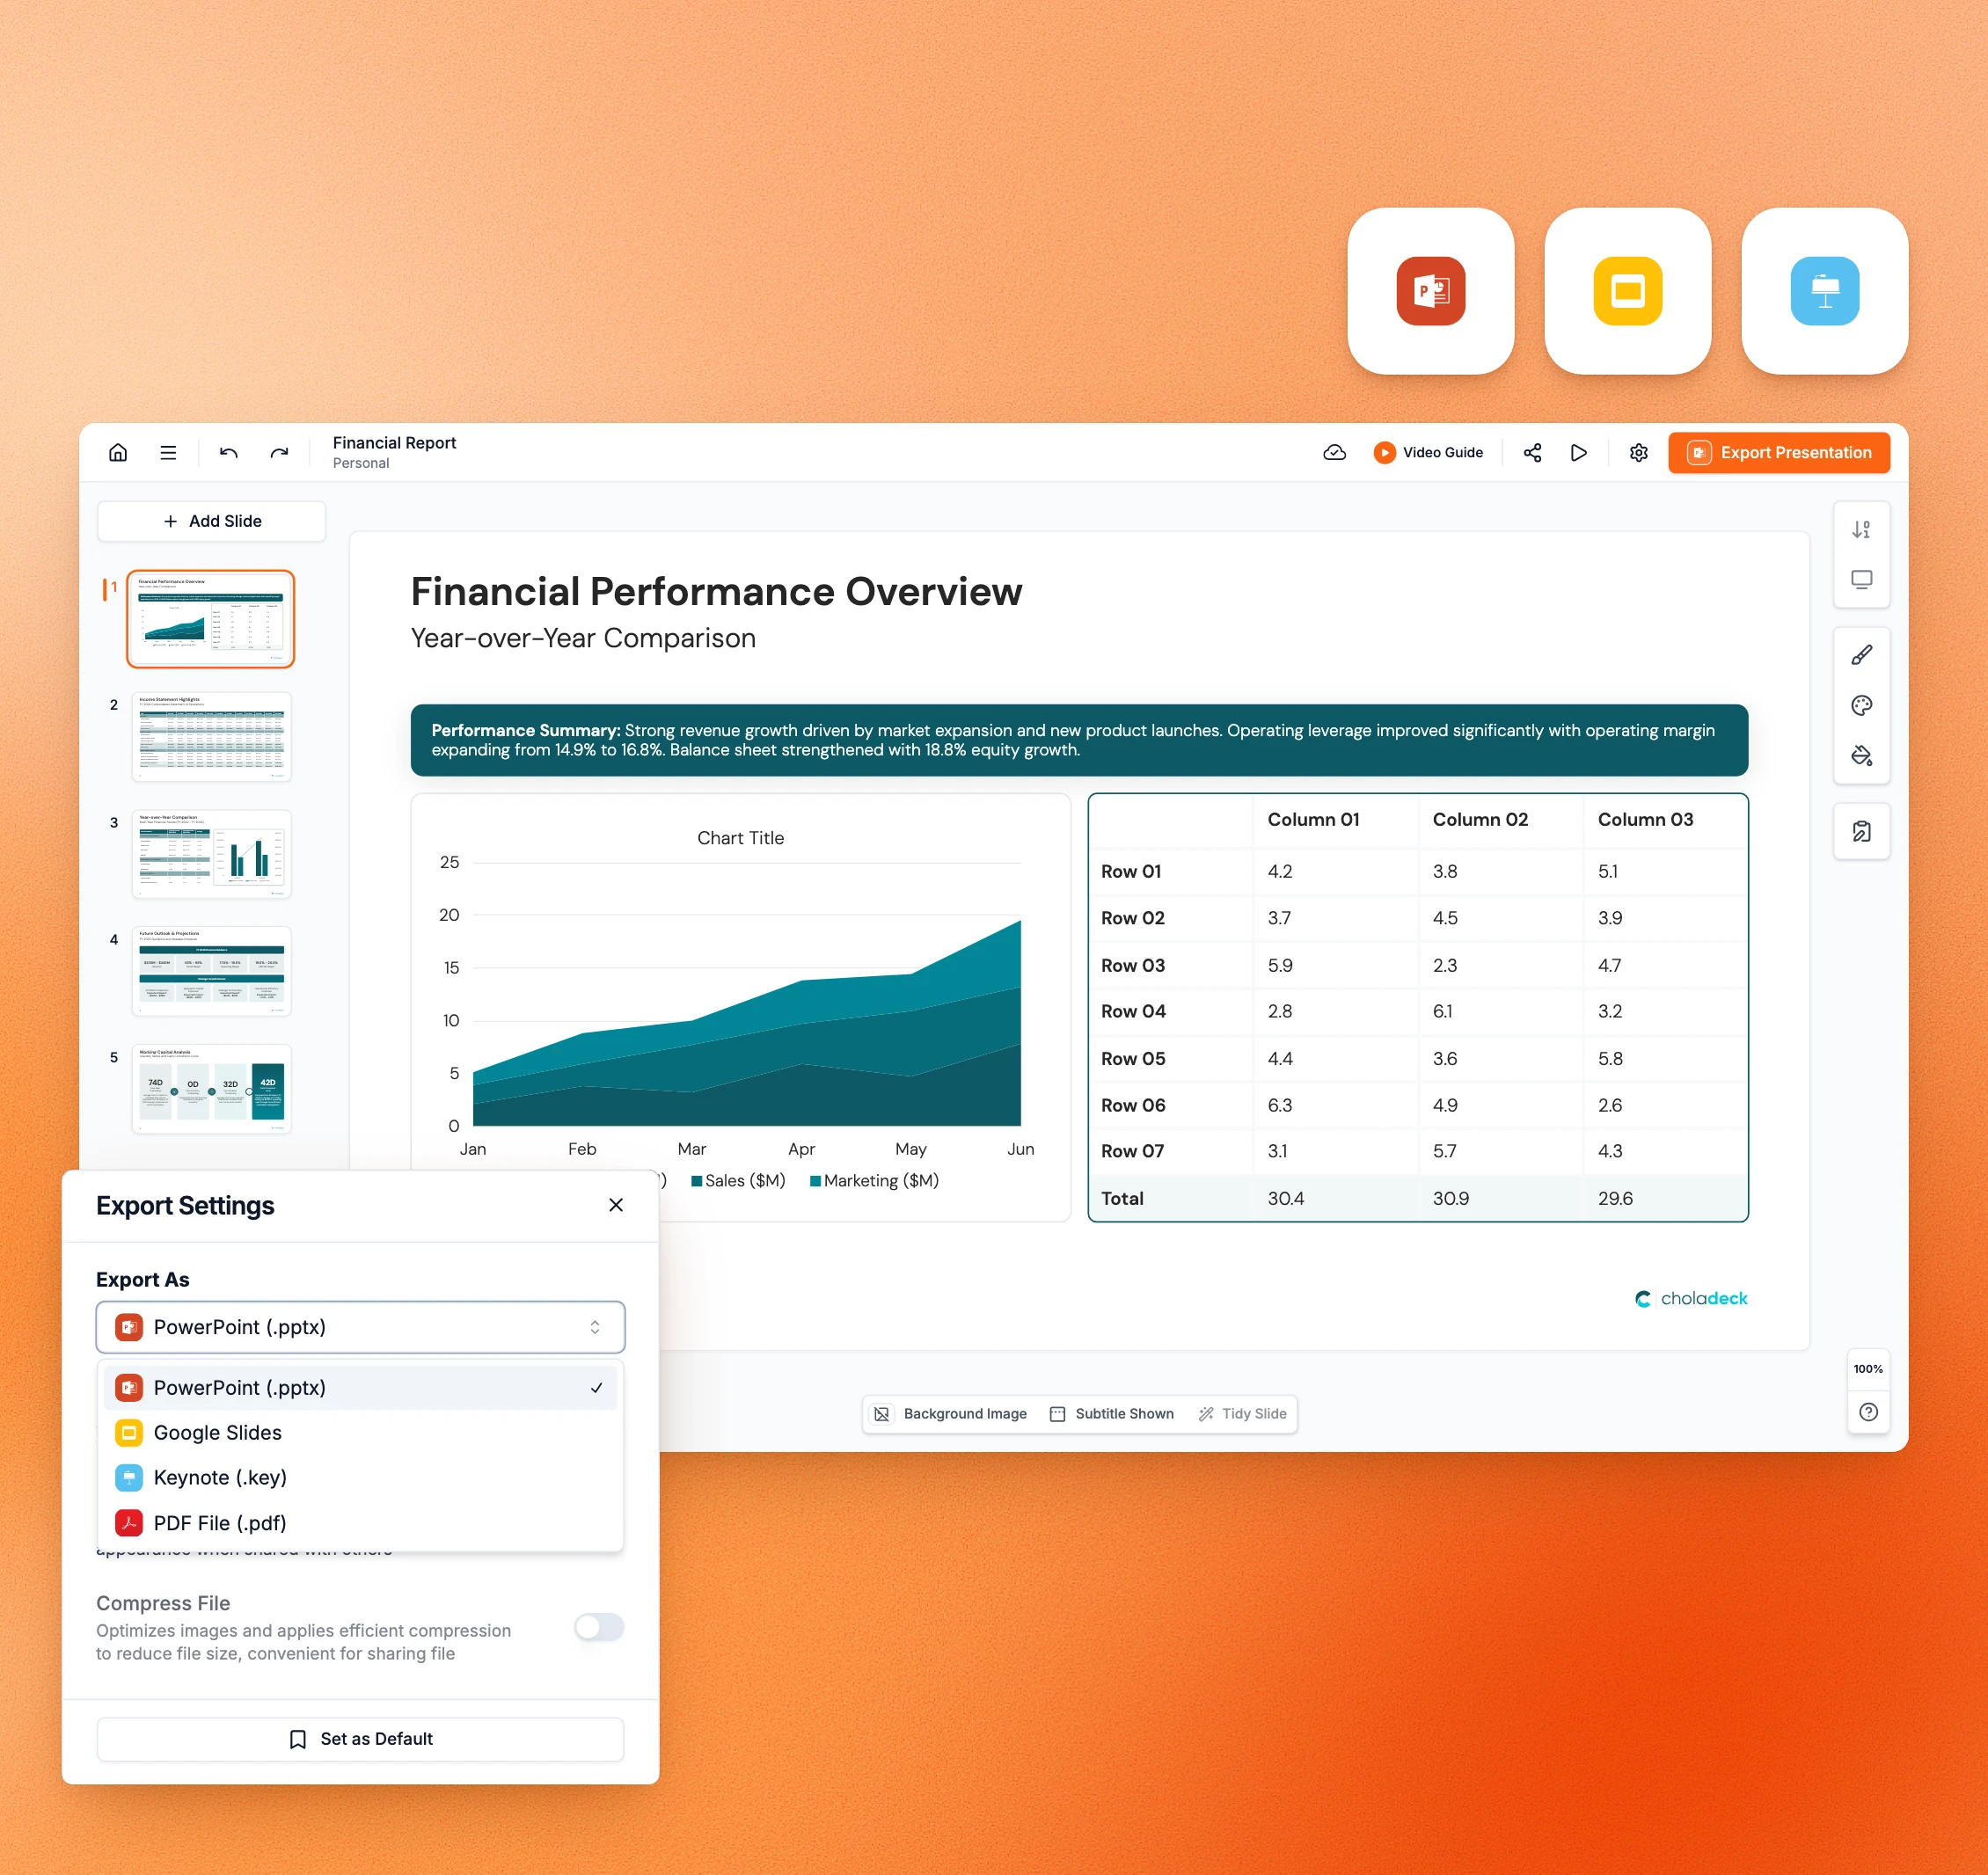
Task: Redo the last action
Action: 279,452
